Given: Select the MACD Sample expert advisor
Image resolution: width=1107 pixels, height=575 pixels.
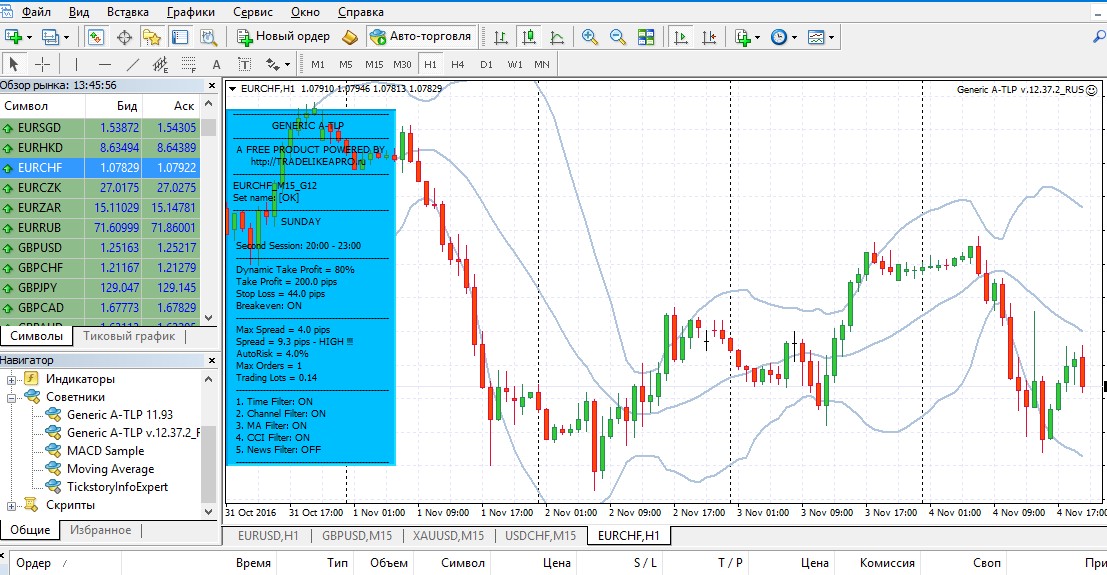Looking at the screenshot, I should [105, 451].
